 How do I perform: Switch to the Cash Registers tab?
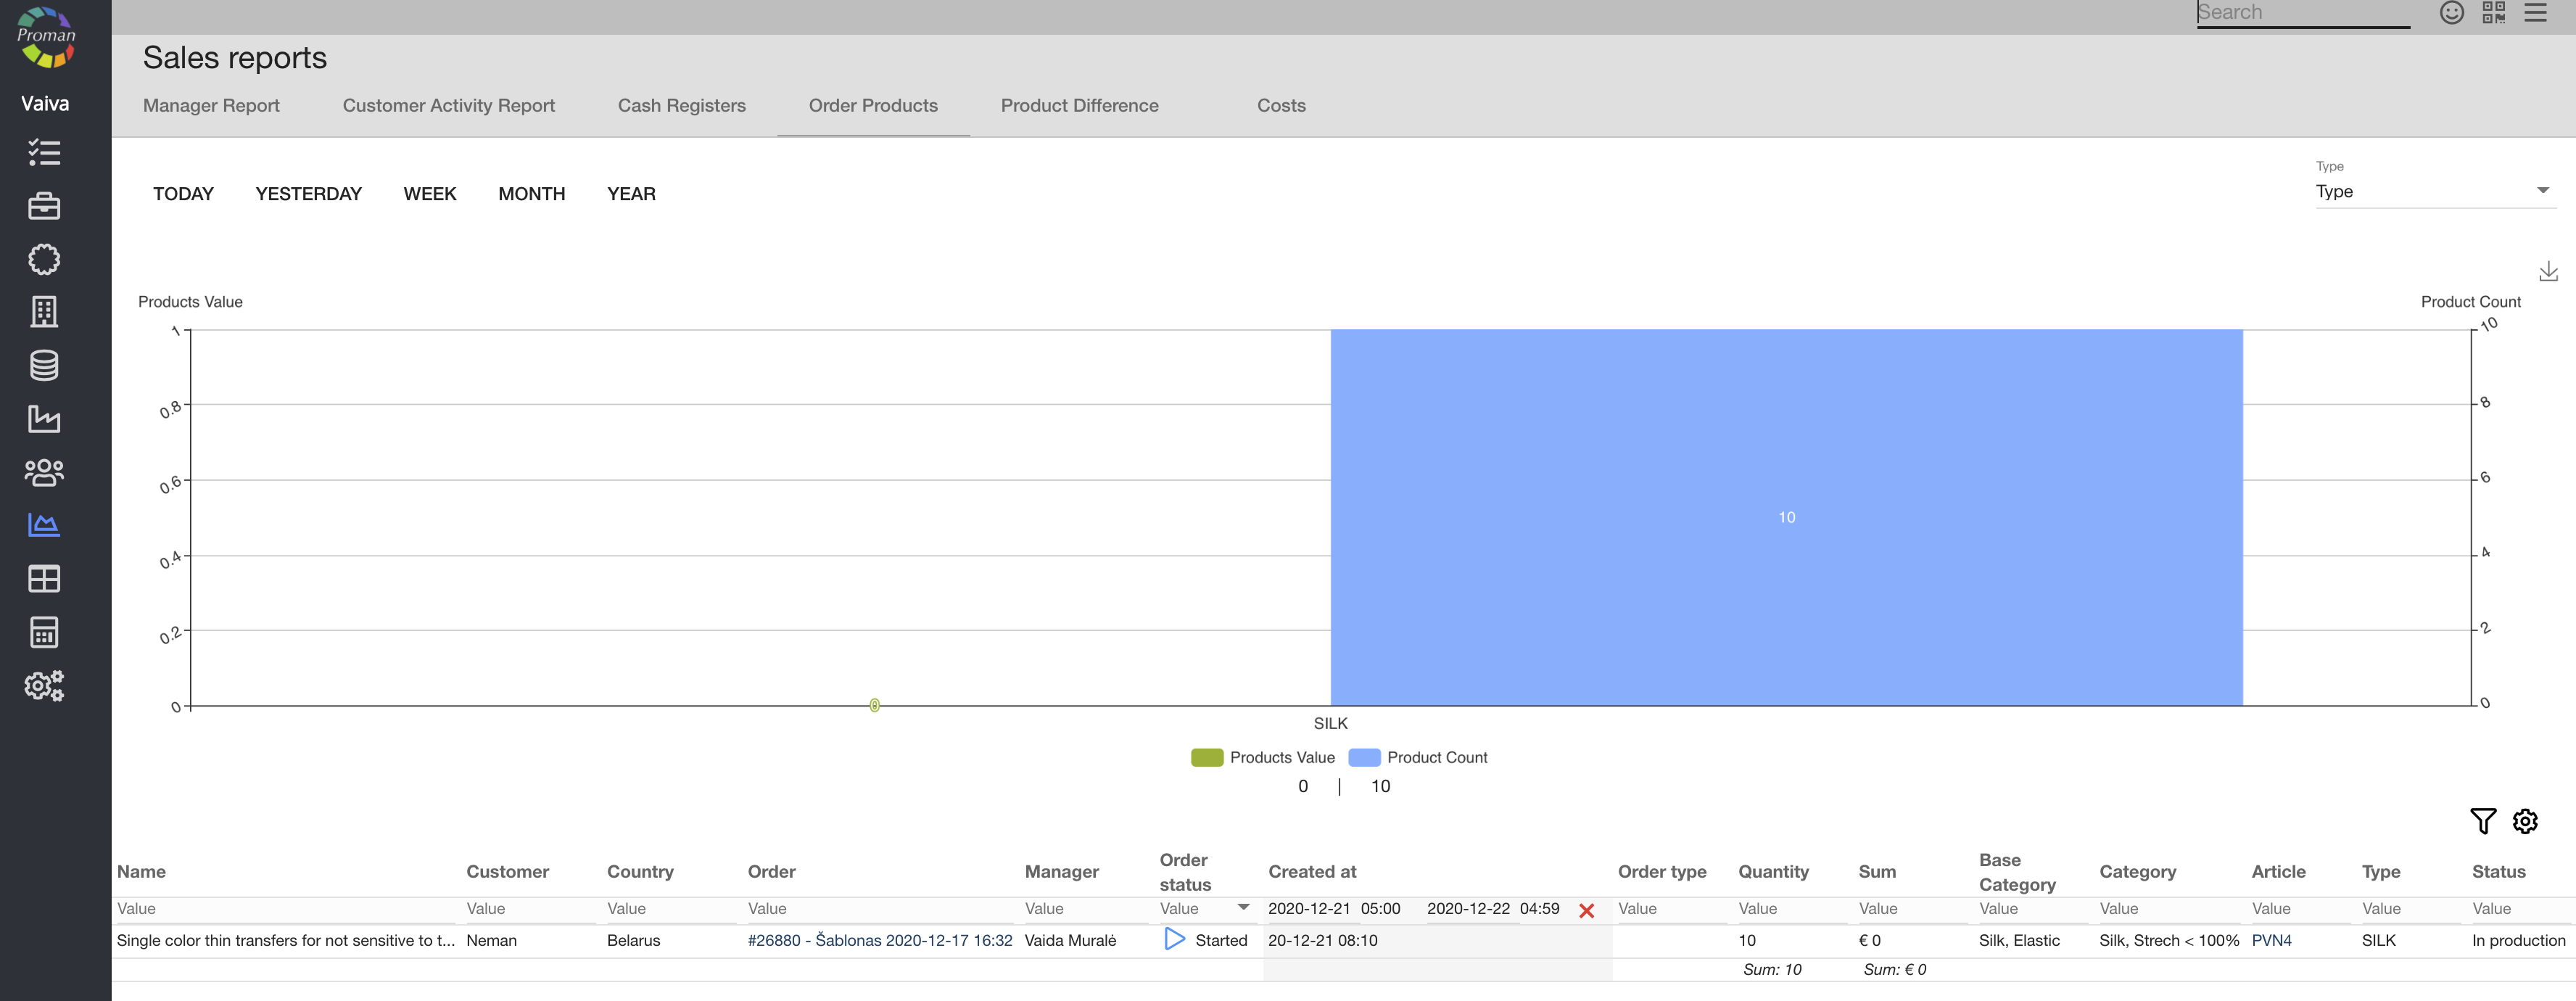(x=681, y=106)
